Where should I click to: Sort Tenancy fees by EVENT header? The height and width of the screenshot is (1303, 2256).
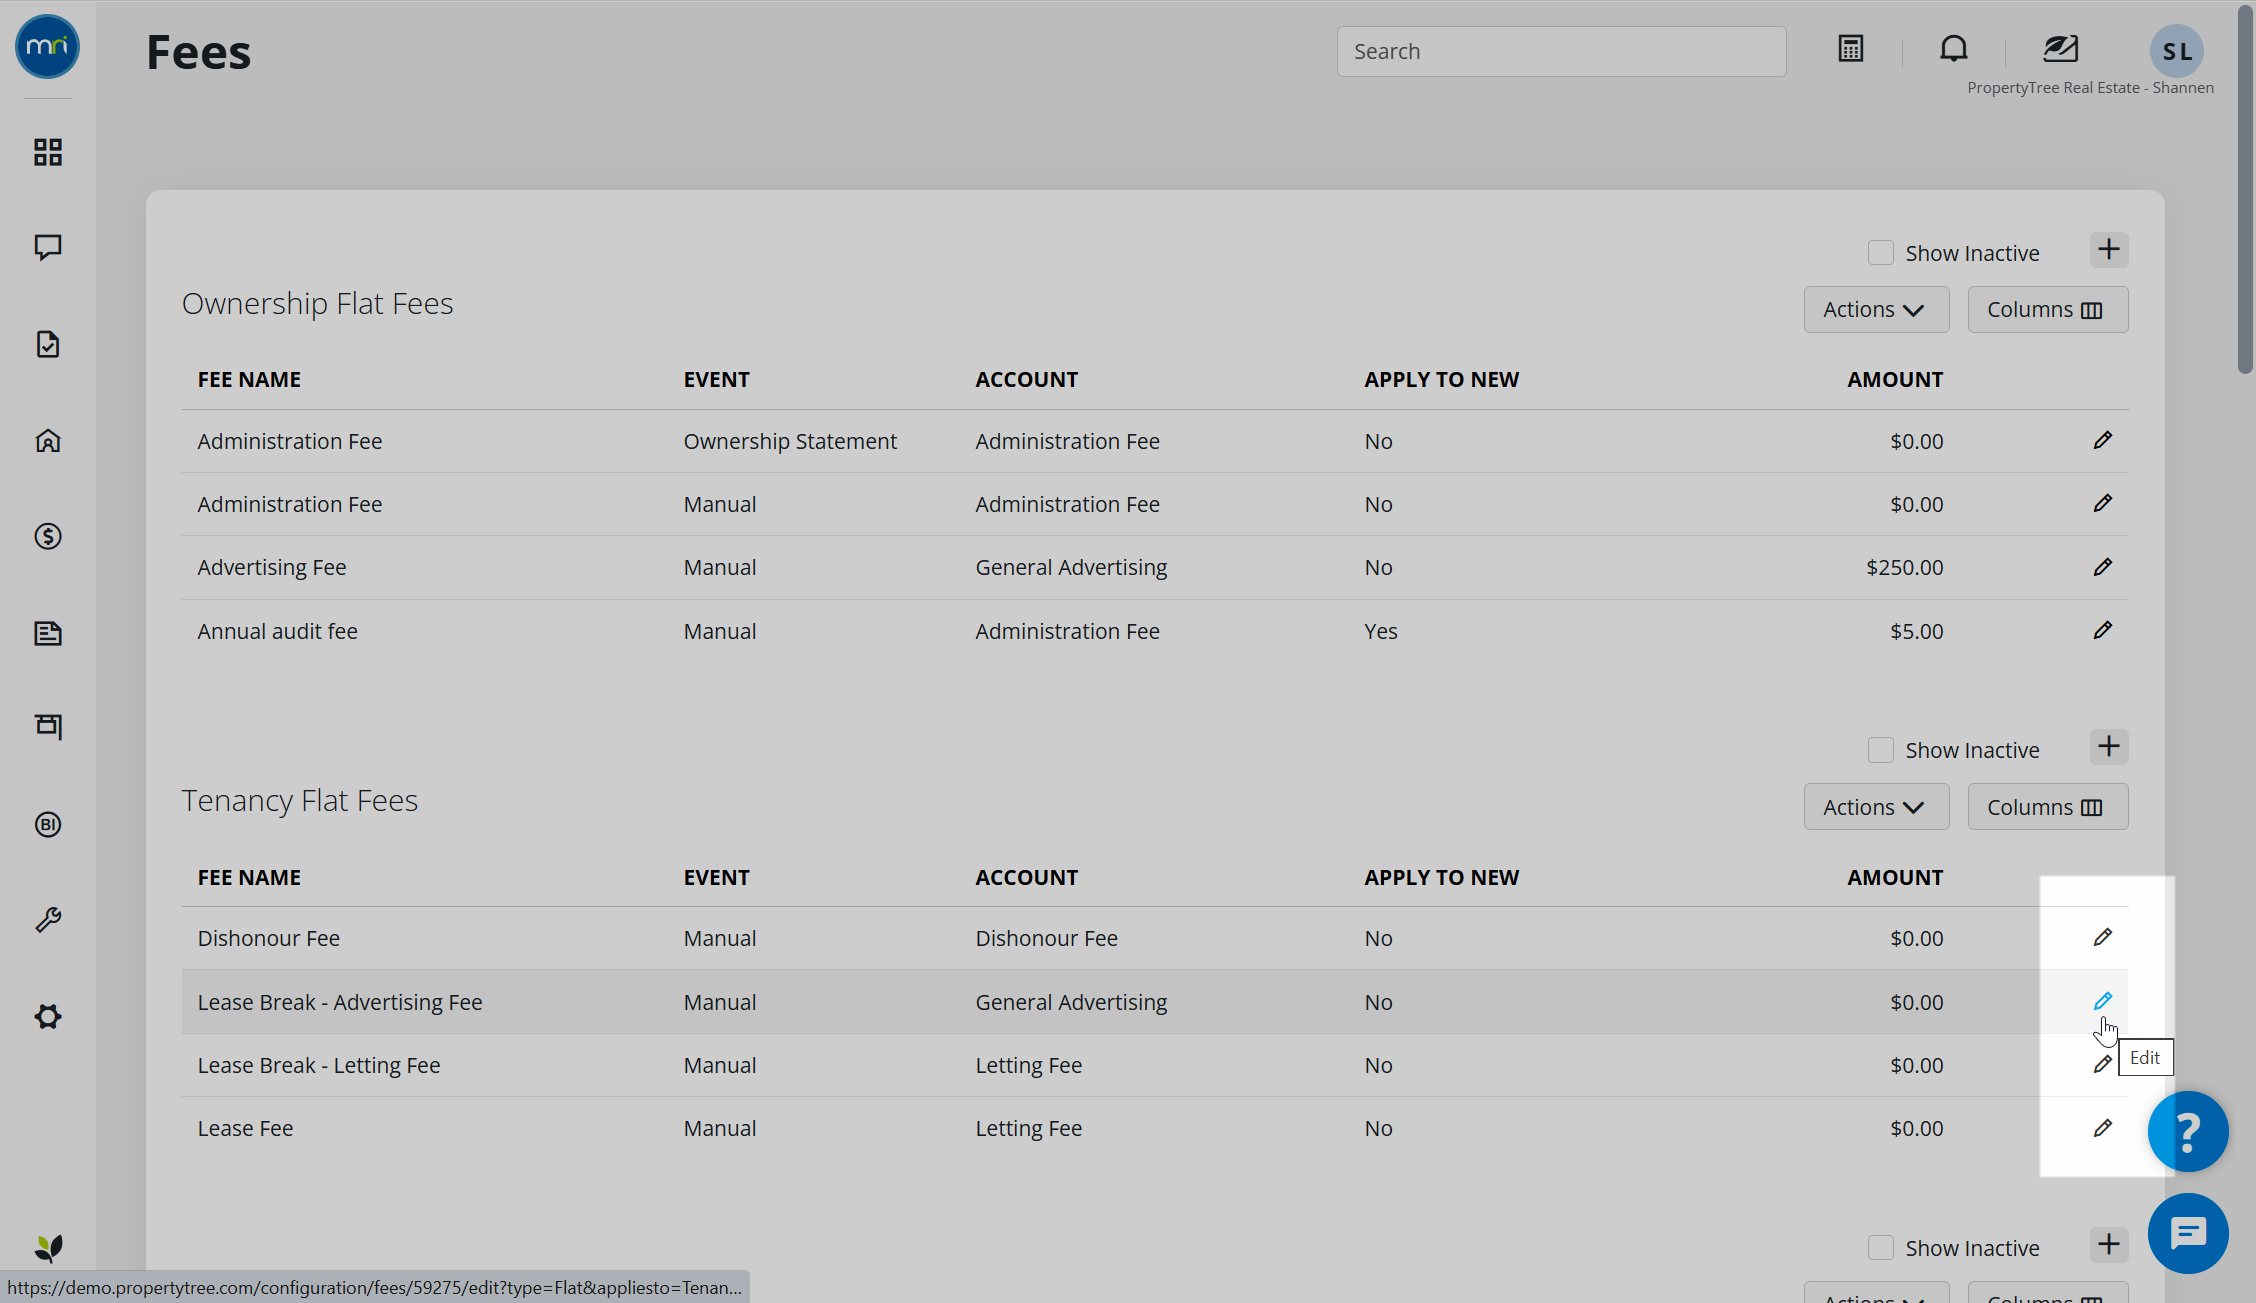point(716,877)
